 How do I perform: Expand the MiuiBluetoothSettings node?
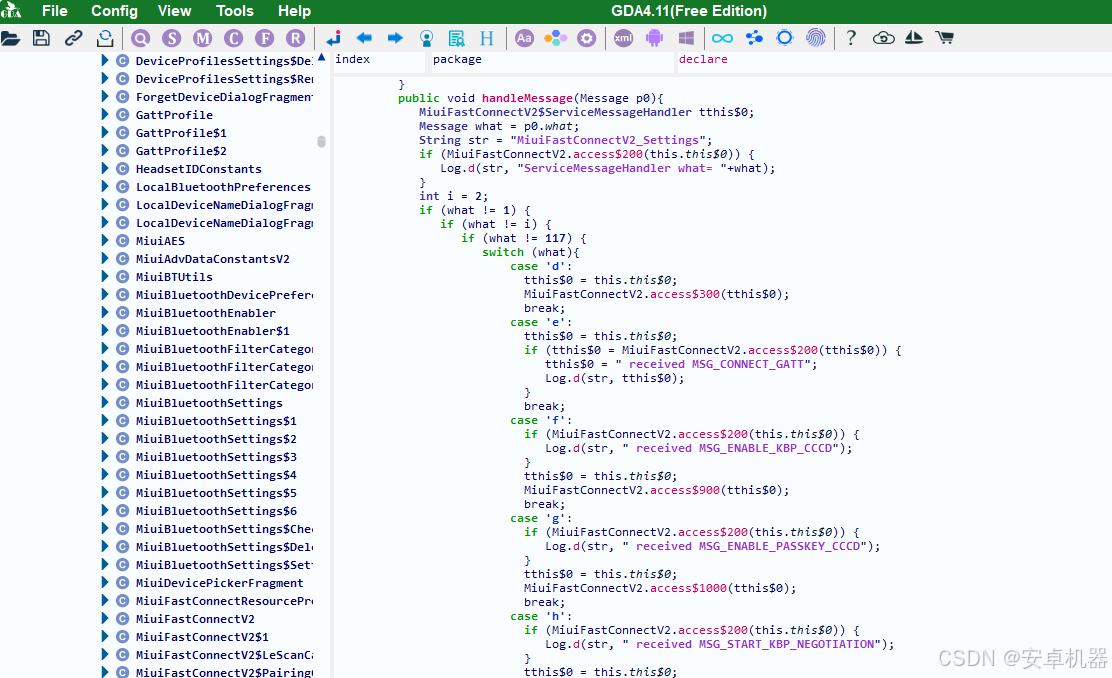coord(105,402)
